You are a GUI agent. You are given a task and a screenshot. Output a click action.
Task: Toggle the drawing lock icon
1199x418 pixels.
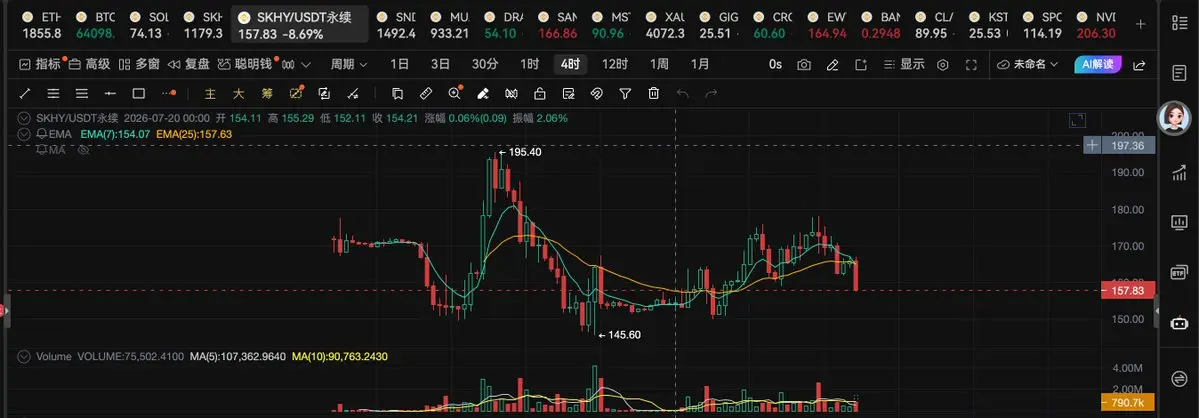pos(540,94)
